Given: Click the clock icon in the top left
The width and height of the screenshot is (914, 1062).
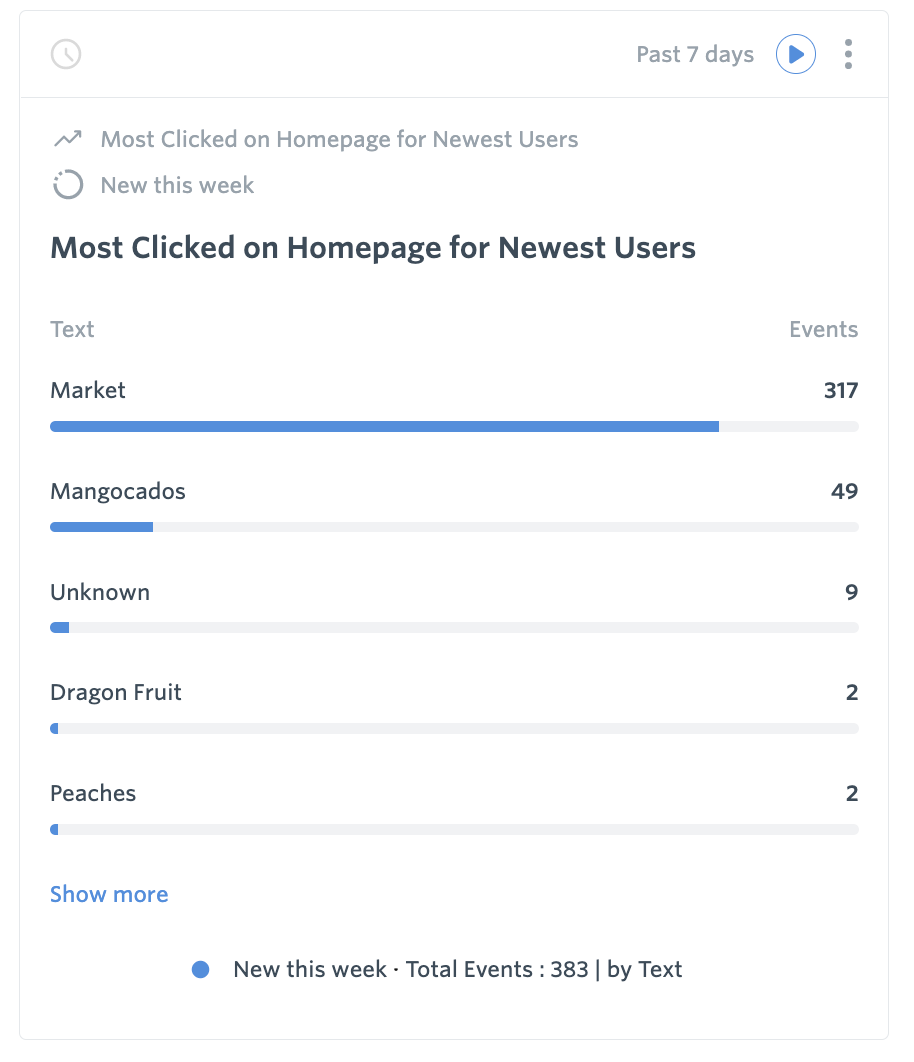Looking at the screenshot, I should (x=66, y=54).
